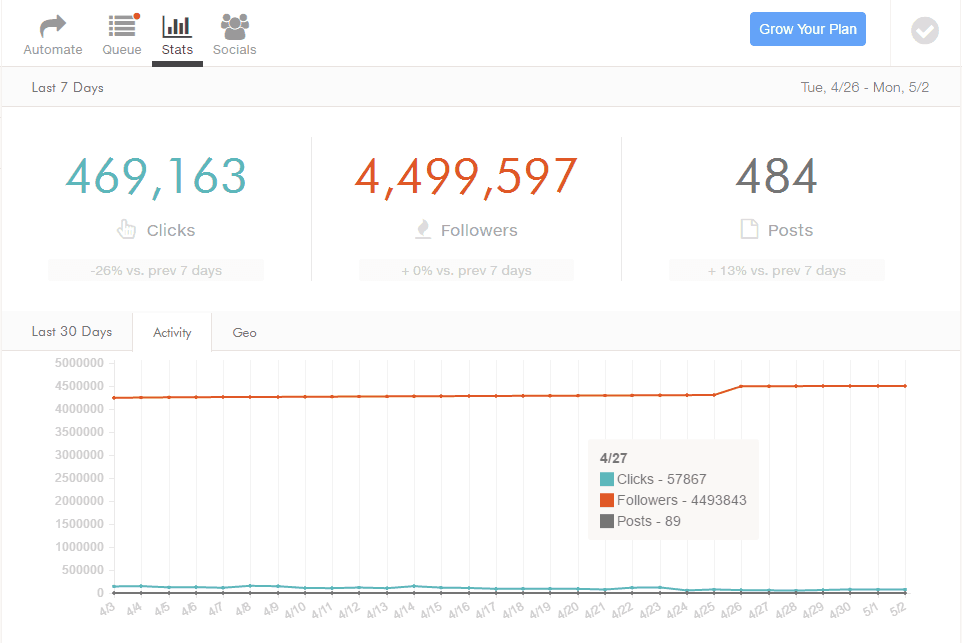Click the orange Followers legend swatch

(x=606, y=500)
